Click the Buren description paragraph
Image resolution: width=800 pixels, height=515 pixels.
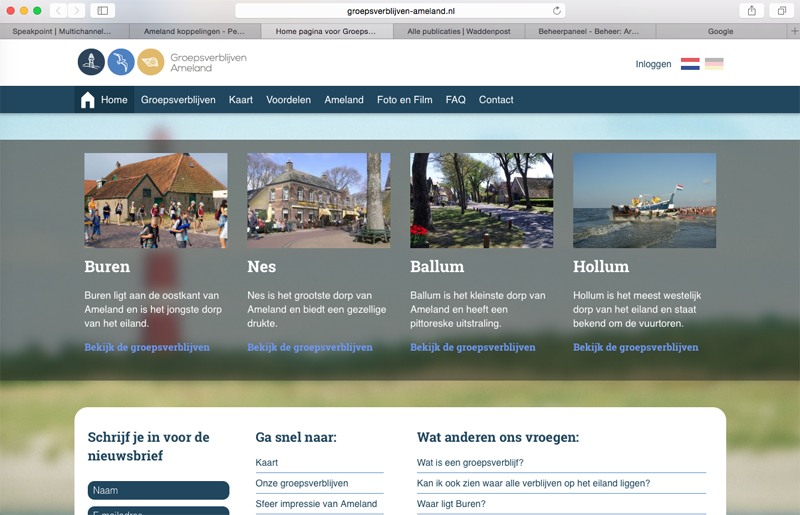153,309
